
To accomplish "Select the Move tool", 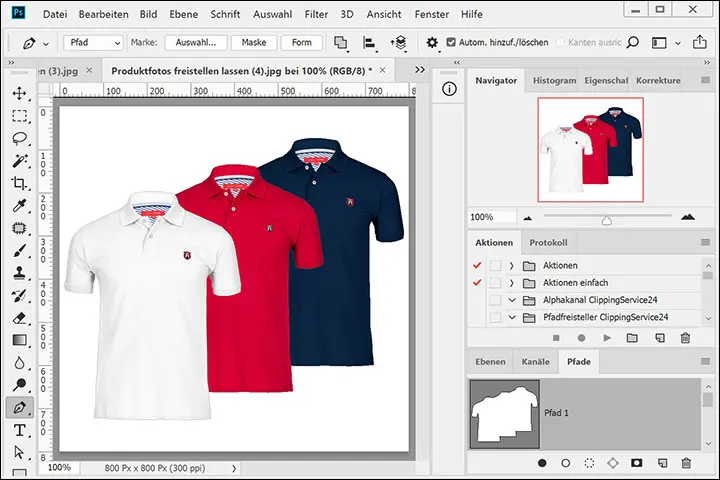I will click(19, 93).
